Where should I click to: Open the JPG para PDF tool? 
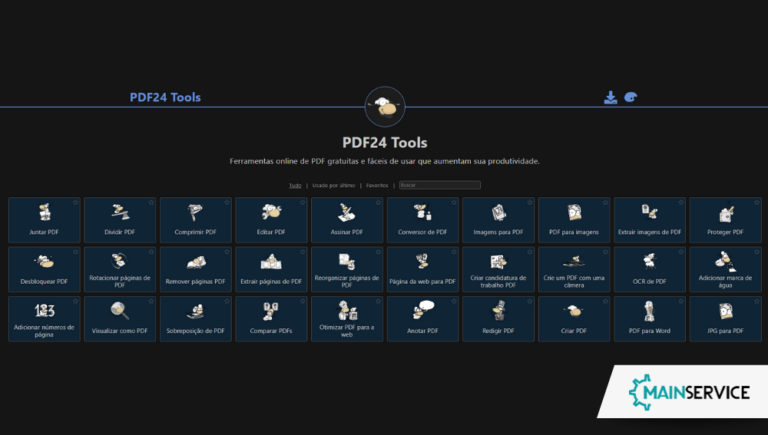(x=725, y=319)
